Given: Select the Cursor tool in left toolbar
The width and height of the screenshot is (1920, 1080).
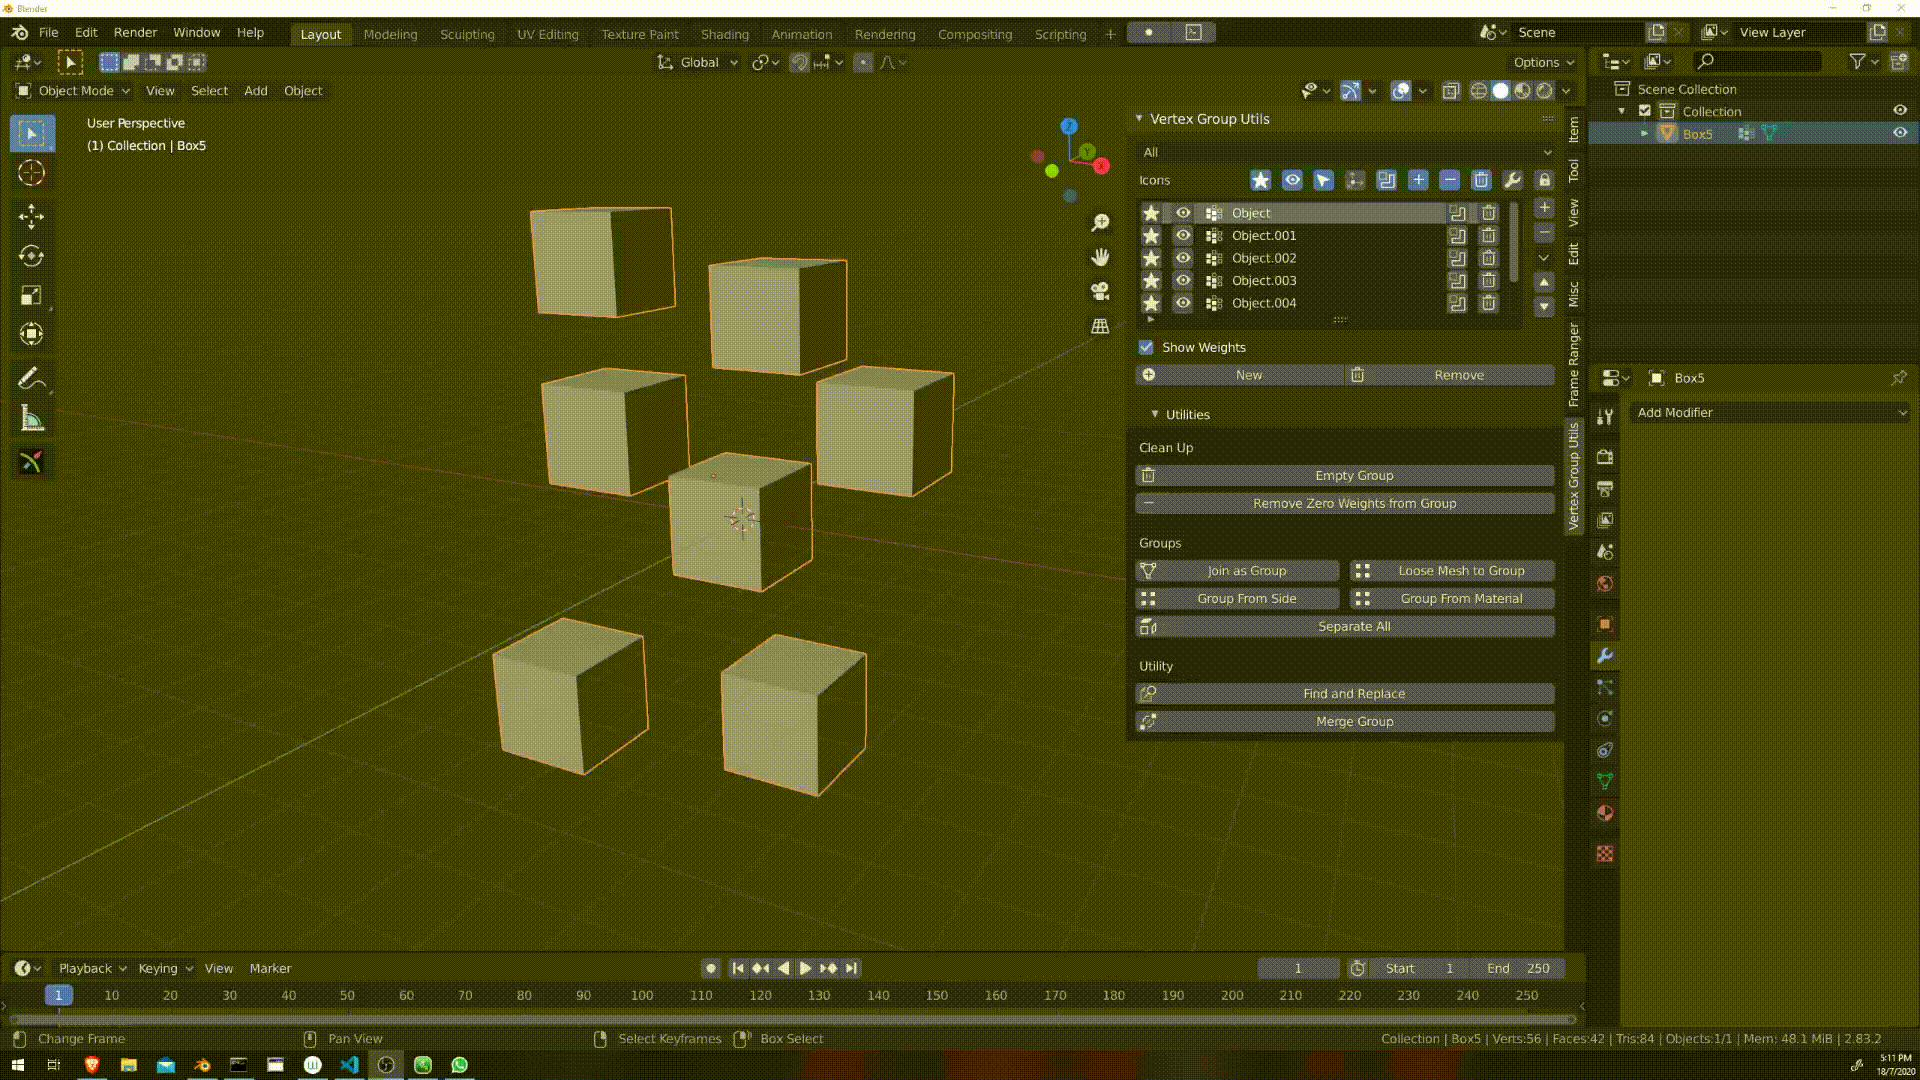Looking at the screenshot, I should 31,173.
